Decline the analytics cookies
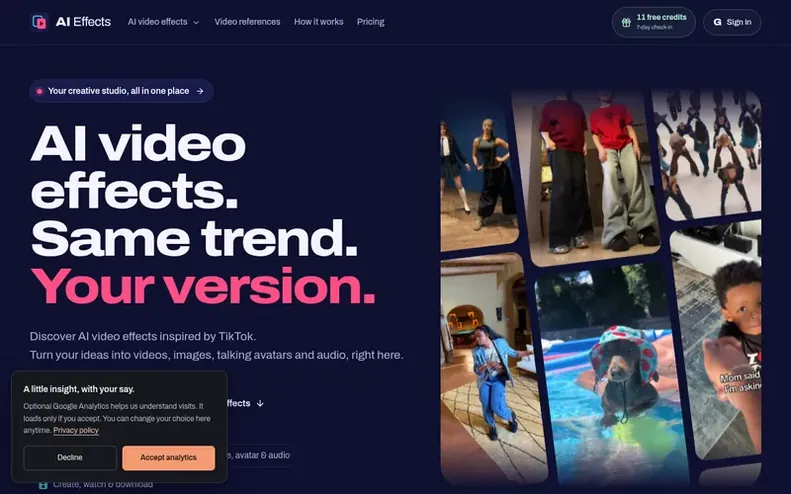 pyautogui.click(x=70, y=458)
